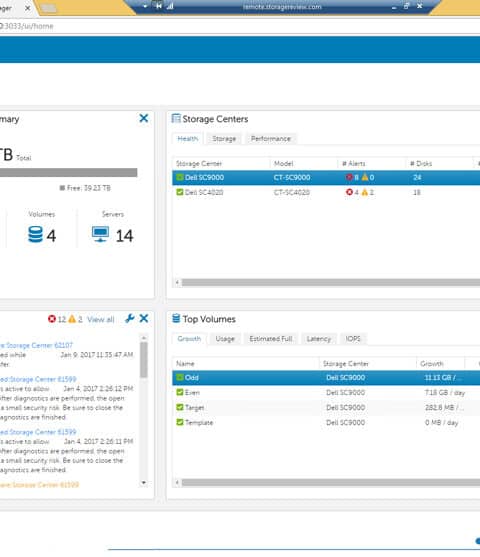
Task: Click the remote session pin icon
Action: point(159,6)
